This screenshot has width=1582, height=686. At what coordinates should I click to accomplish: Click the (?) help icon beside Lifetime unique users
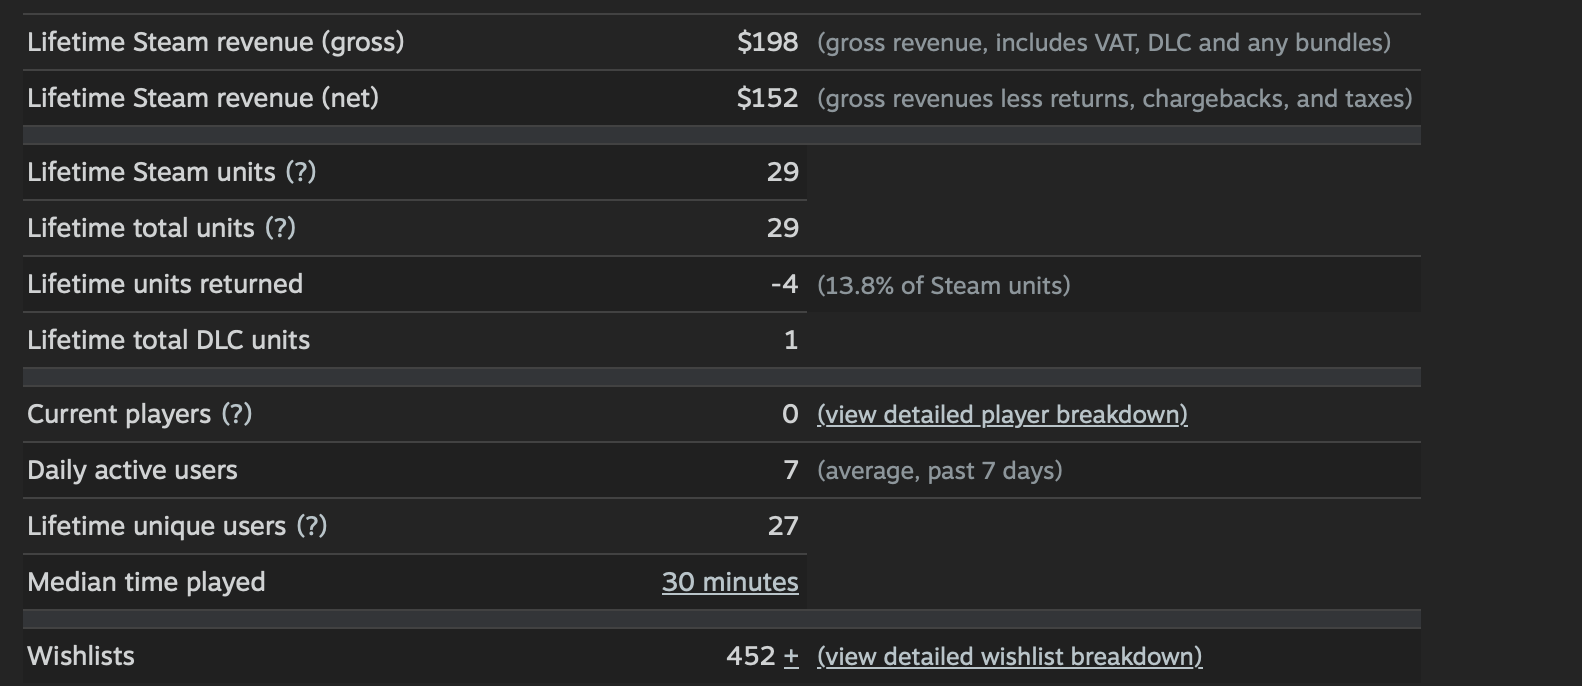click(312, 526)
